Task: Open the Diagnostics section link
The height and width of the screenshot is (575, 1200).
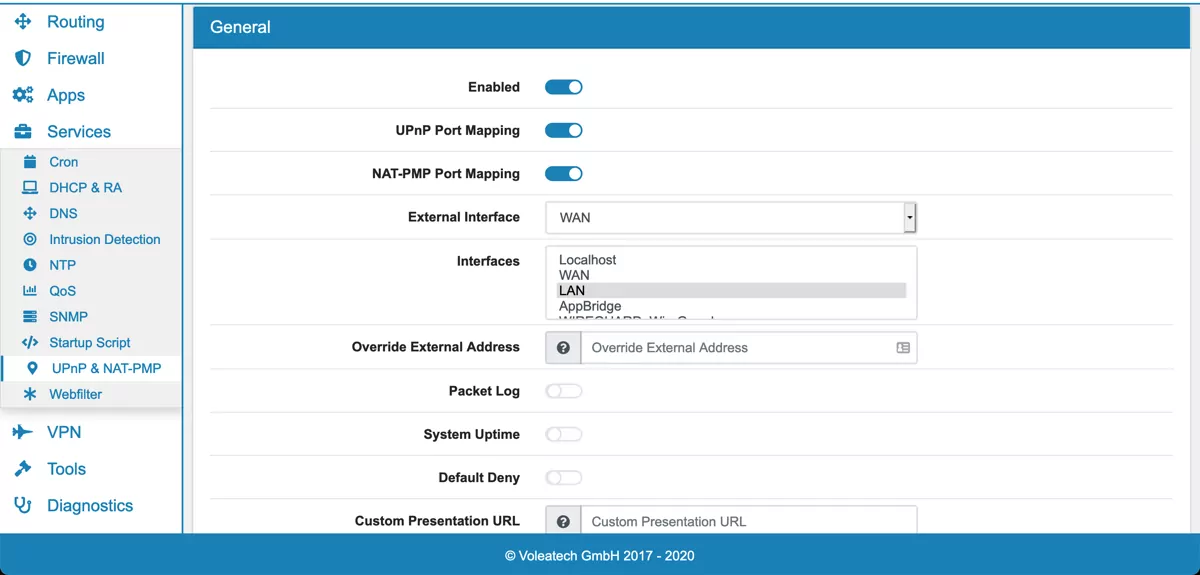Action: (x=89, y=506)
